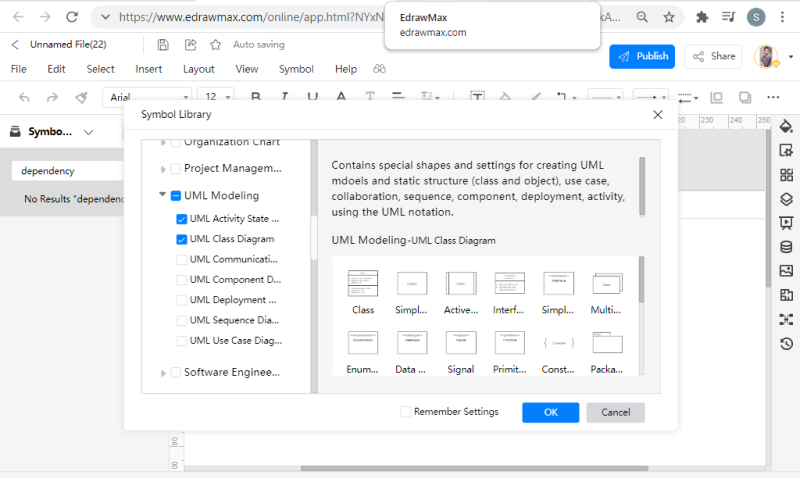Open the grid theme panel icon
Viewport: 800px width, 479px height.
(786, 175)
